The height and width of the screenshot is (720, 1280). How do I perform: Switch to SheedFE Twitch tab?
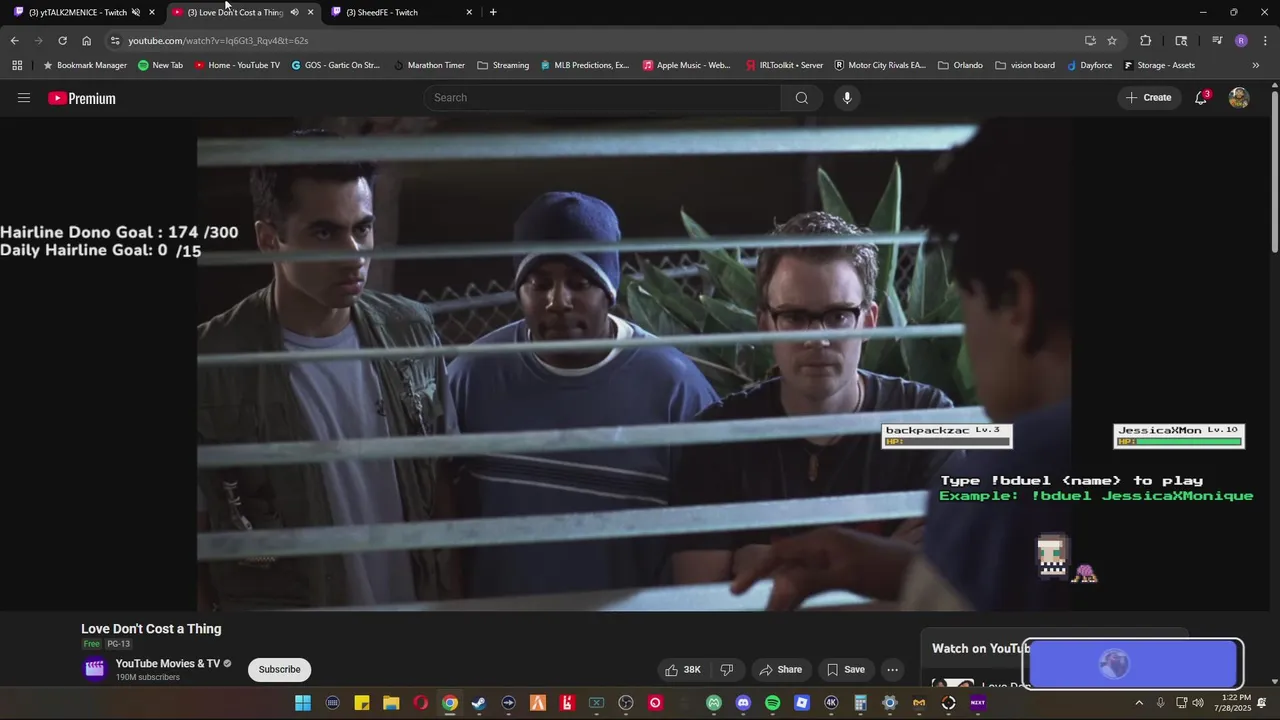tap(381, 12)
